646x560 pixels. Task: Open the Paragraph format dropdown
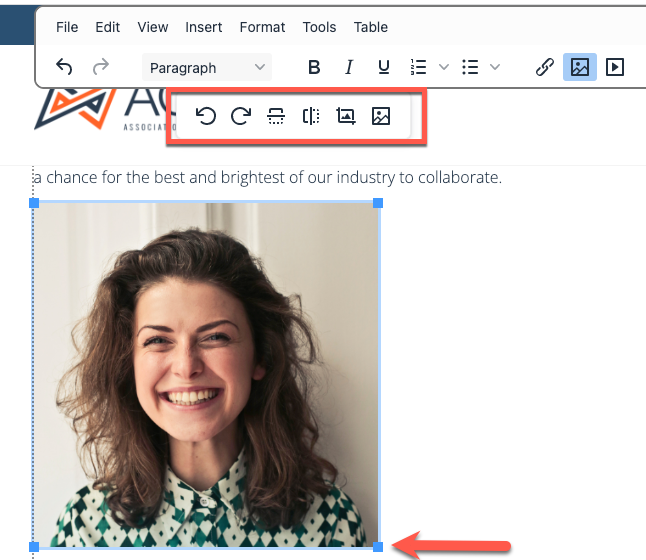tap(207, 67)
